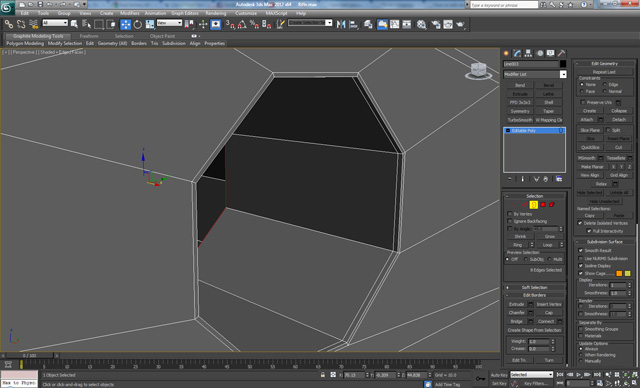Open the selection filter All dropdown

[x=55, y=23]
